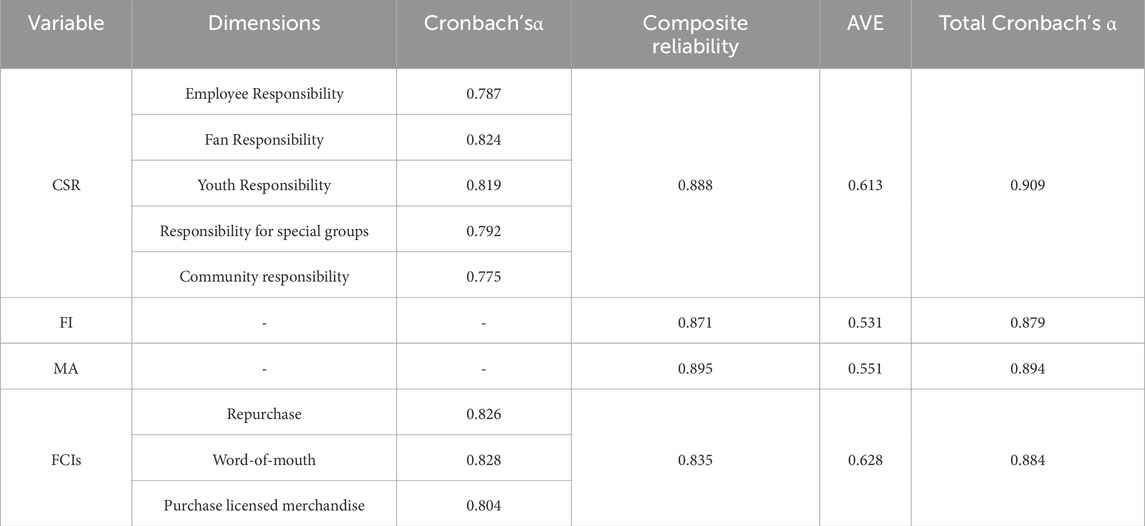Click the Purchase licensed merchandise cell
1145x526 pixels.
click(264, 505)
